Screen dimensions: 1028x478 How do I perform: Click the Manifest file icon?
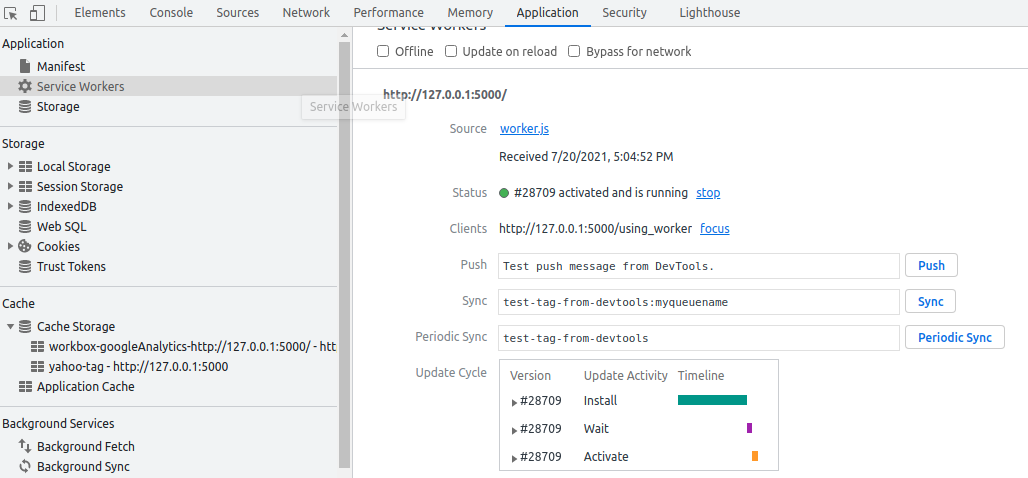click(x=25, y=66)
